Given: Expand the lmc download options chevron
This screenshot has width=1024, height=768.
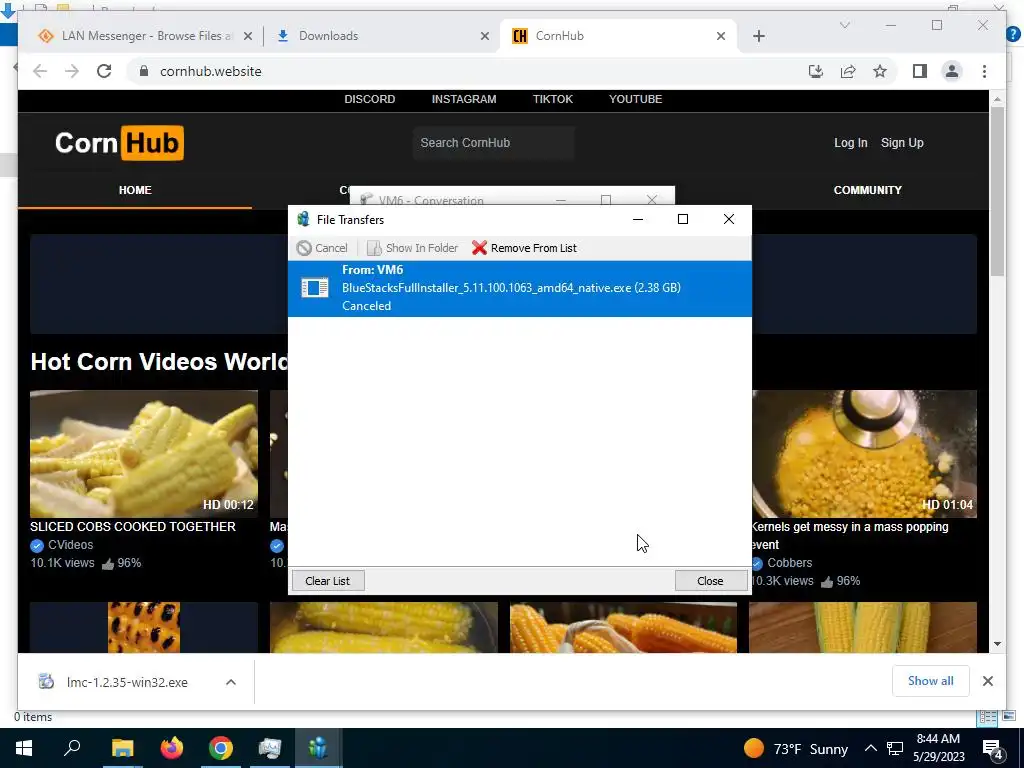Looking at the screenshot, I should coord(231,682).
